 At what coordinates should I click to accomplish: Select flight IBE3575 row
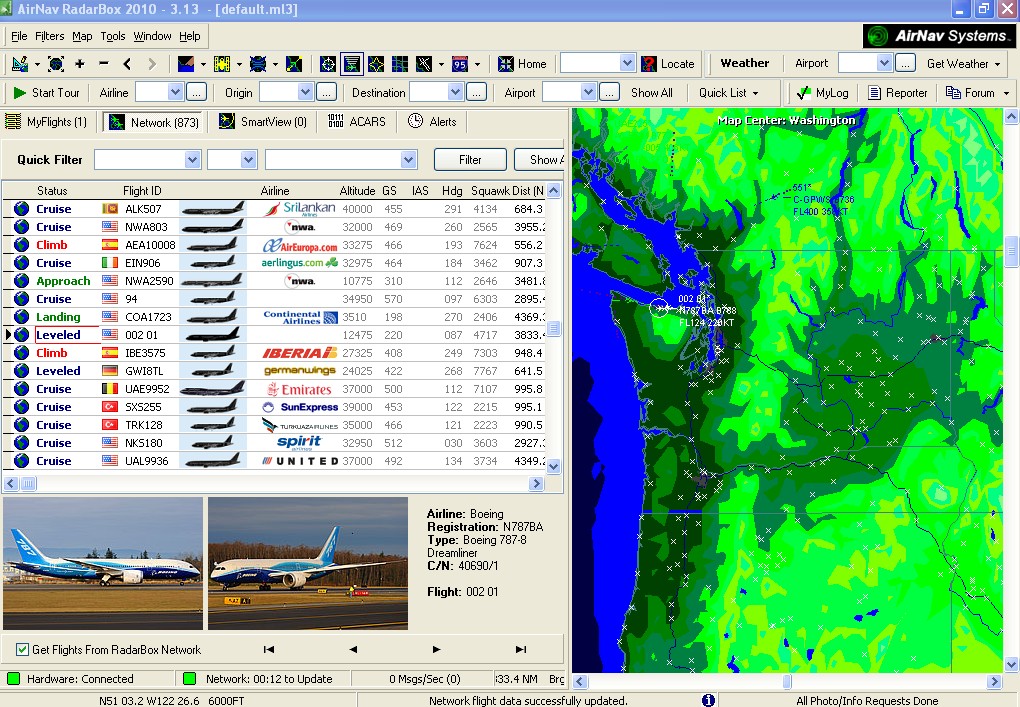coord(274,353)
